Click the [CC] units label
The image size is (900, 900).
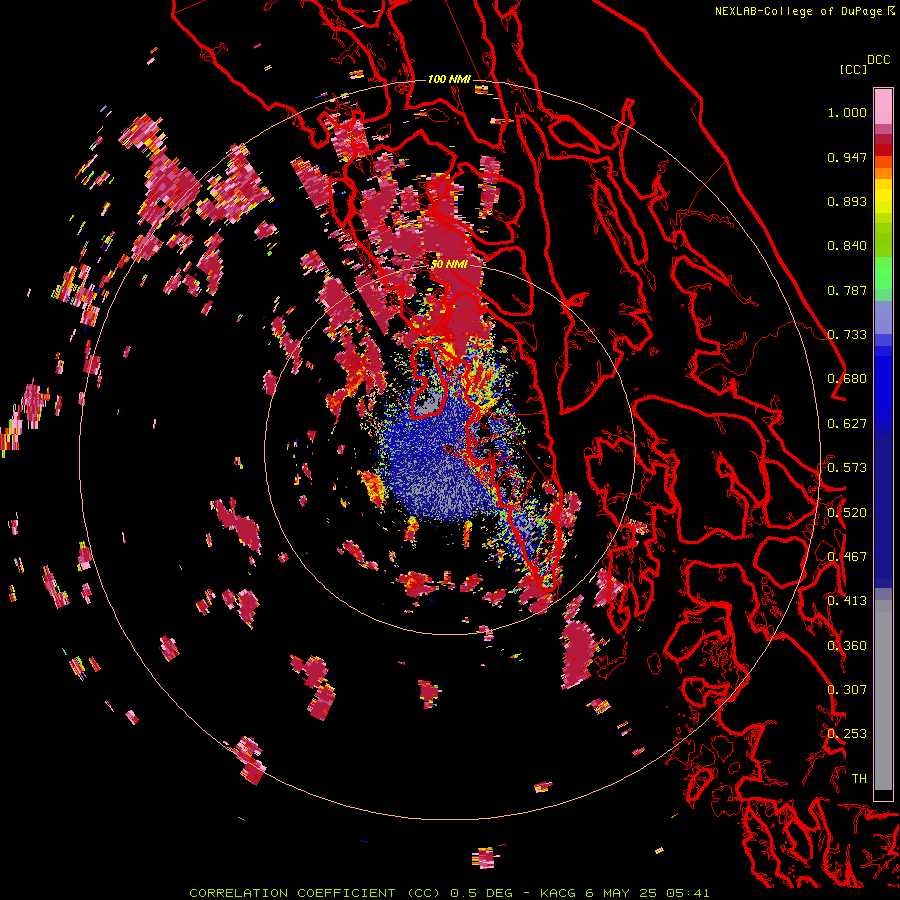853,69
